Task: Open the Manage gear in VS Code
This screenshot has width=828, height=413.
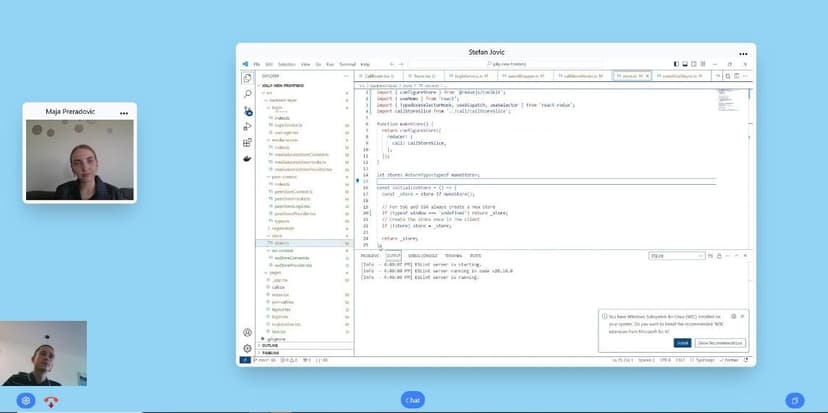Action: pyautogui.click(x=247, y=348)
